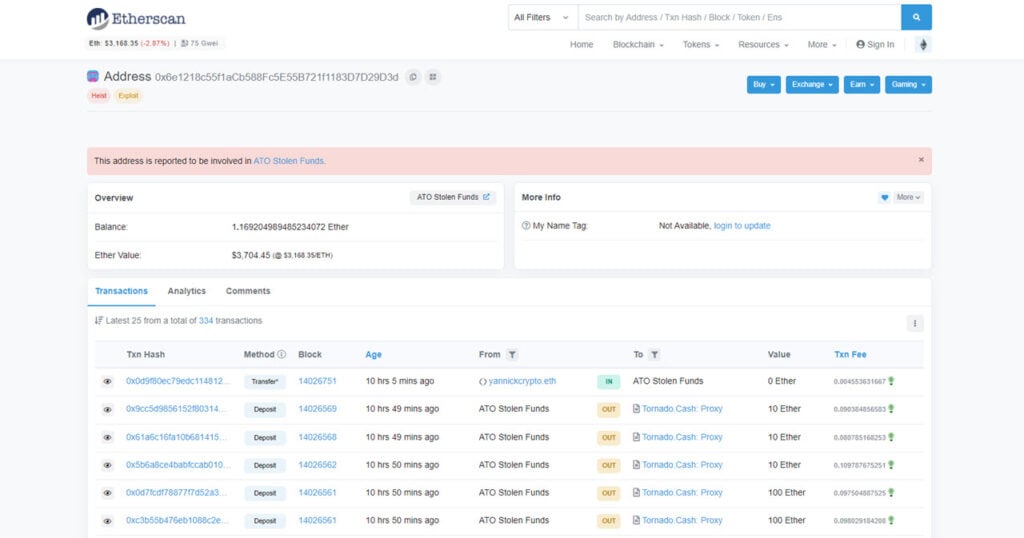Click gas icon for fee 0.109787675251
Screen dimensions: 1024x538
click(891, 466)
